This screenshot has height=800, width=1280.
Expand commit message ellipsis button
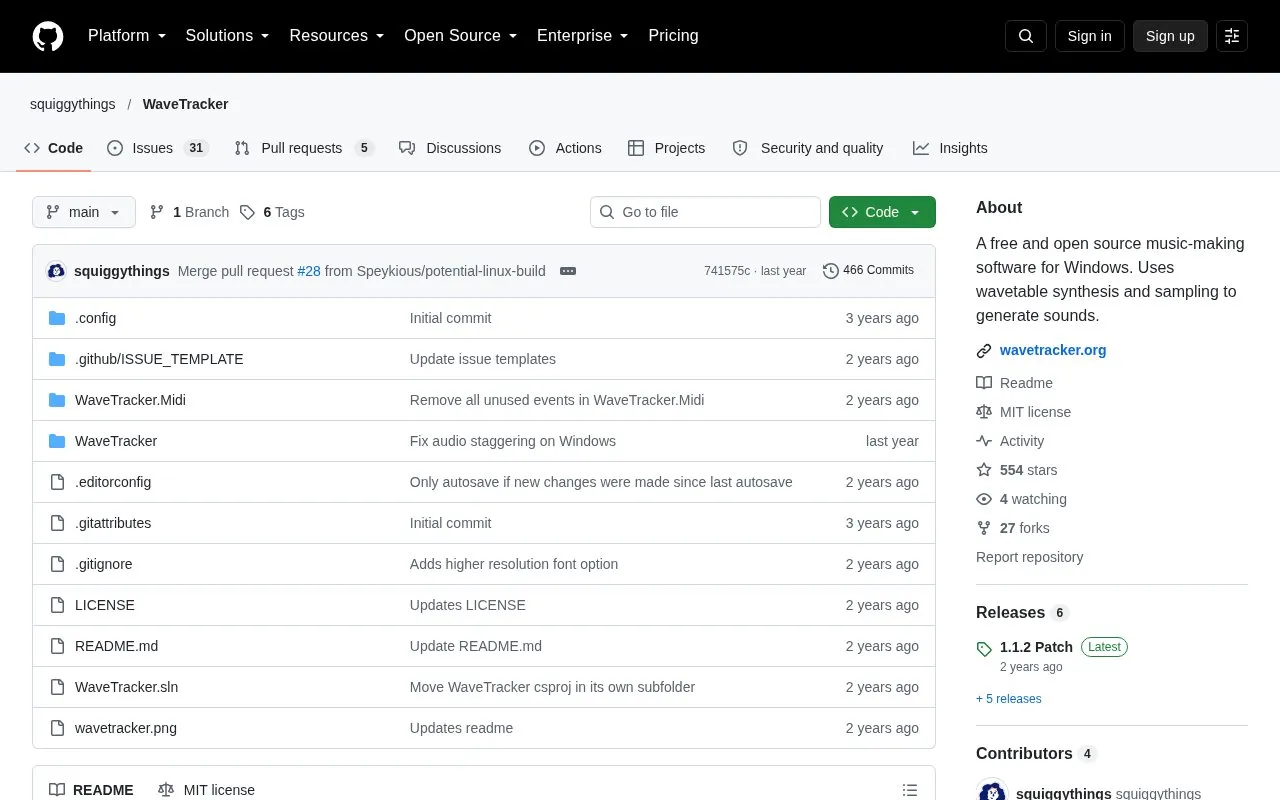tap(568, 271)
